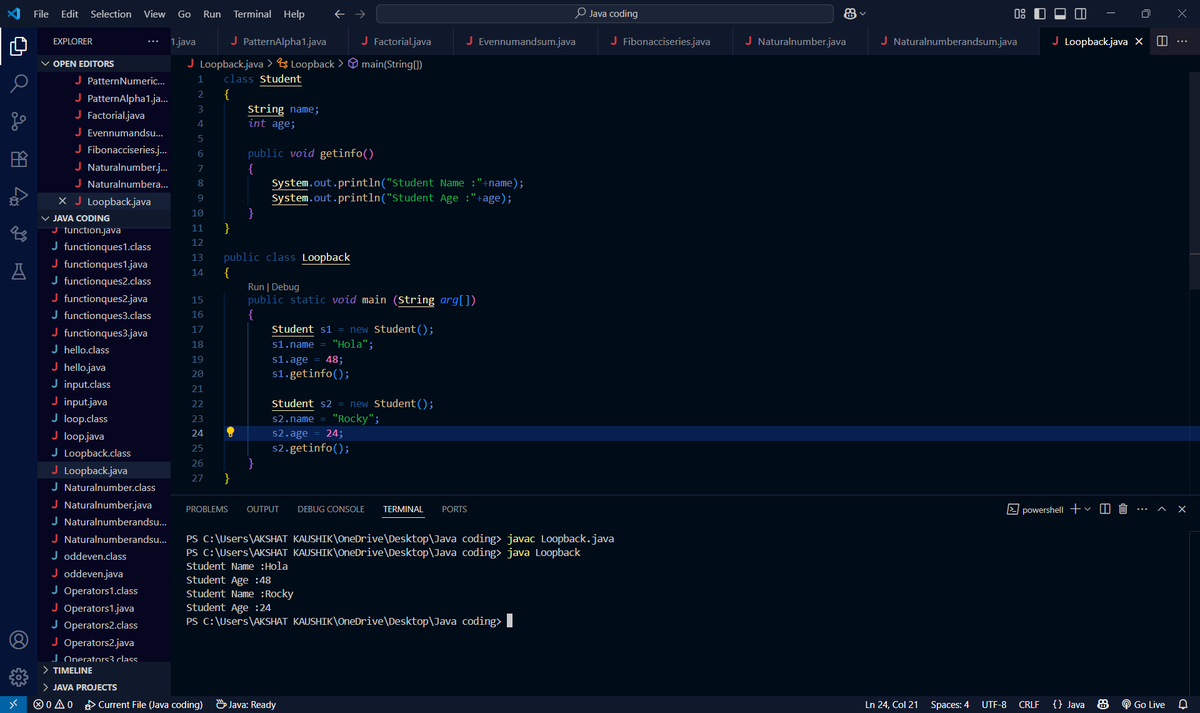Change the UTF-8 encoding selector
Image resolution: width=1200 pixels, height=713 pixels.
pos(994,705)
